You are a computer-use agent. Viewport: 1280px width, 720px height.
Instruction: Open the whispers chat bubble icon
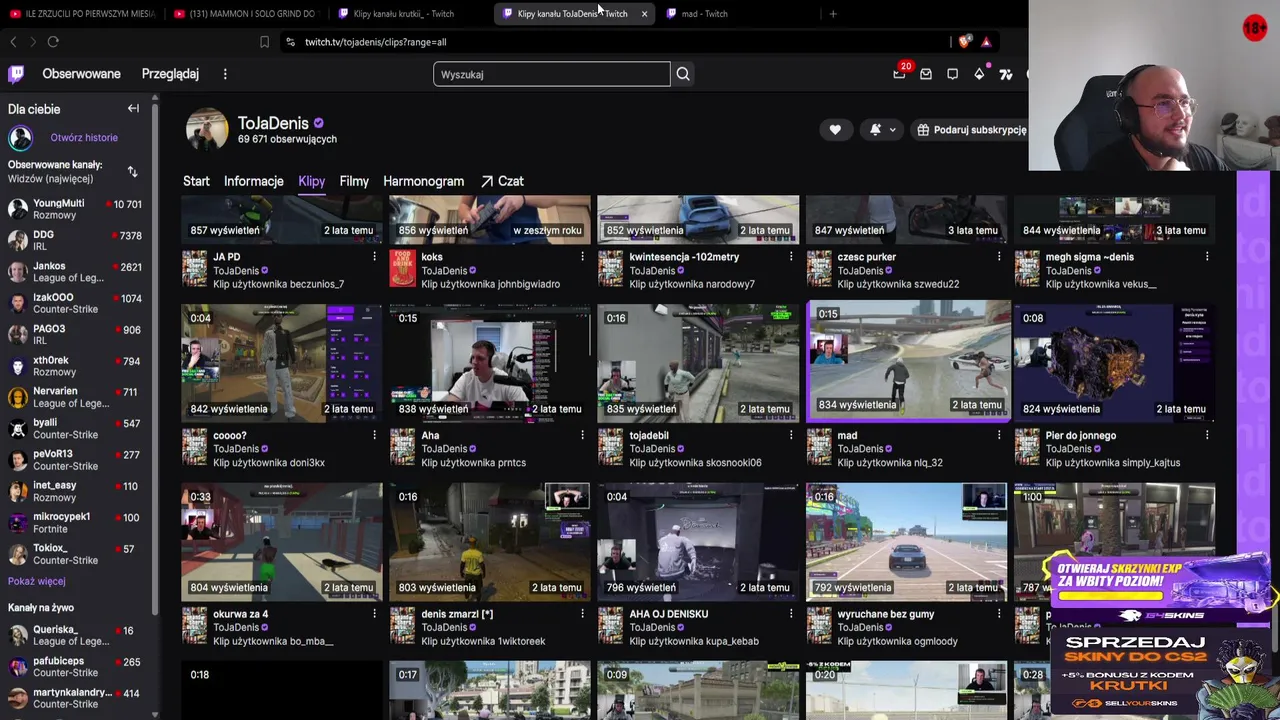click(952, 74)
